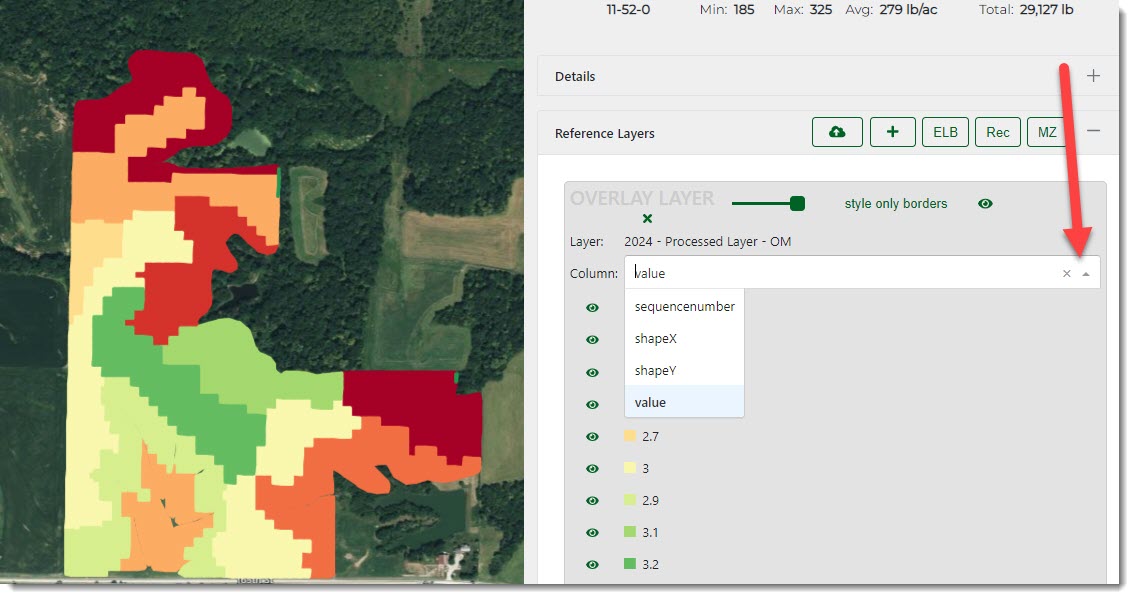Choose shapeX in the dropdown

pos(656,339)
